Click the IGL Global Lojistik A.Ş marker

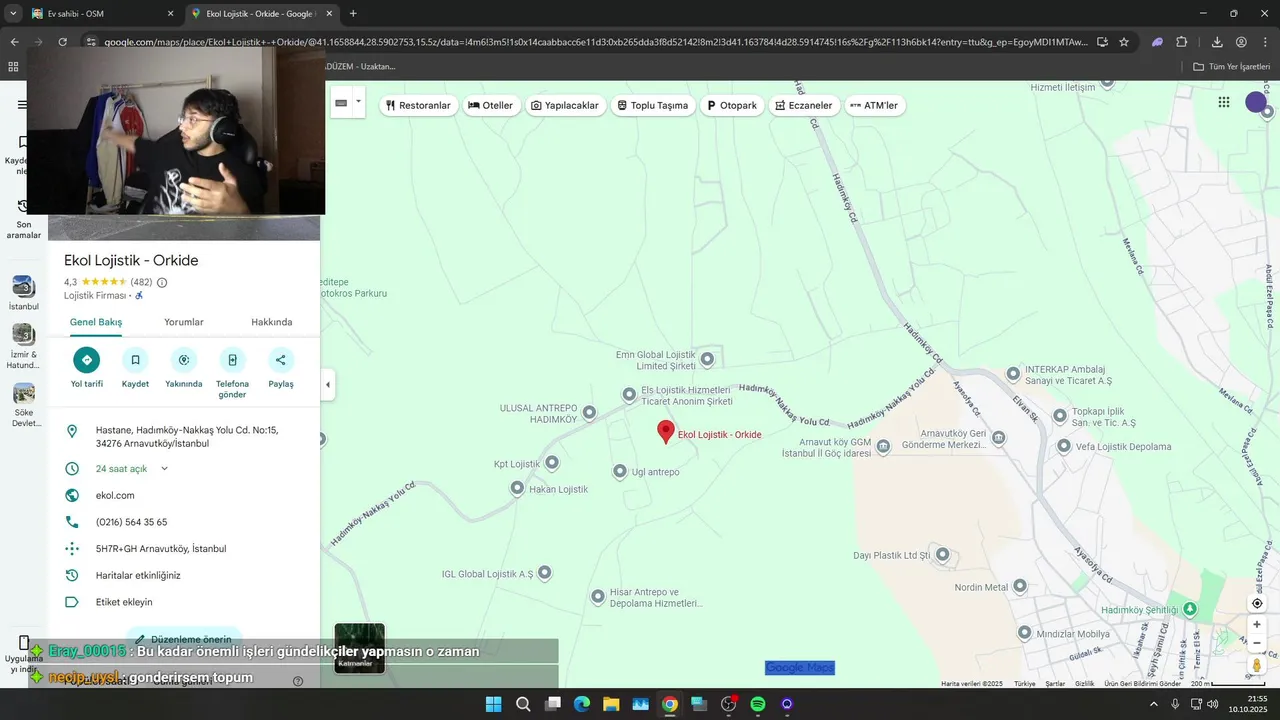click(545, 573)
